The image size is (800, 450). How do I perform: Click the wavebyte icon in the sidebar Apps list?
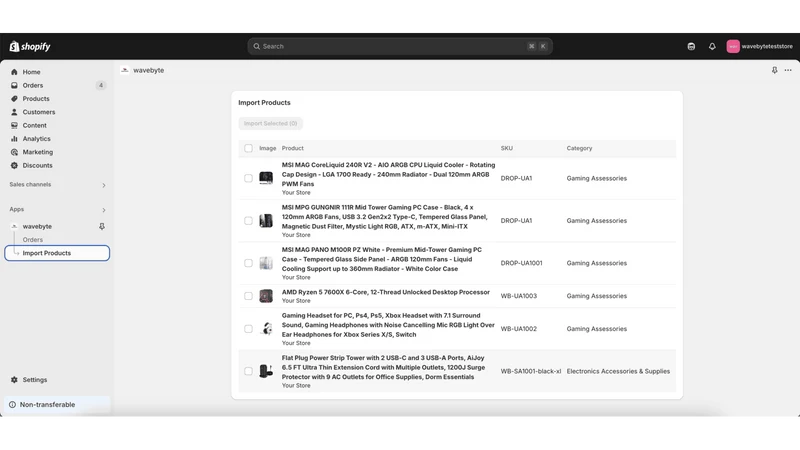14,226
